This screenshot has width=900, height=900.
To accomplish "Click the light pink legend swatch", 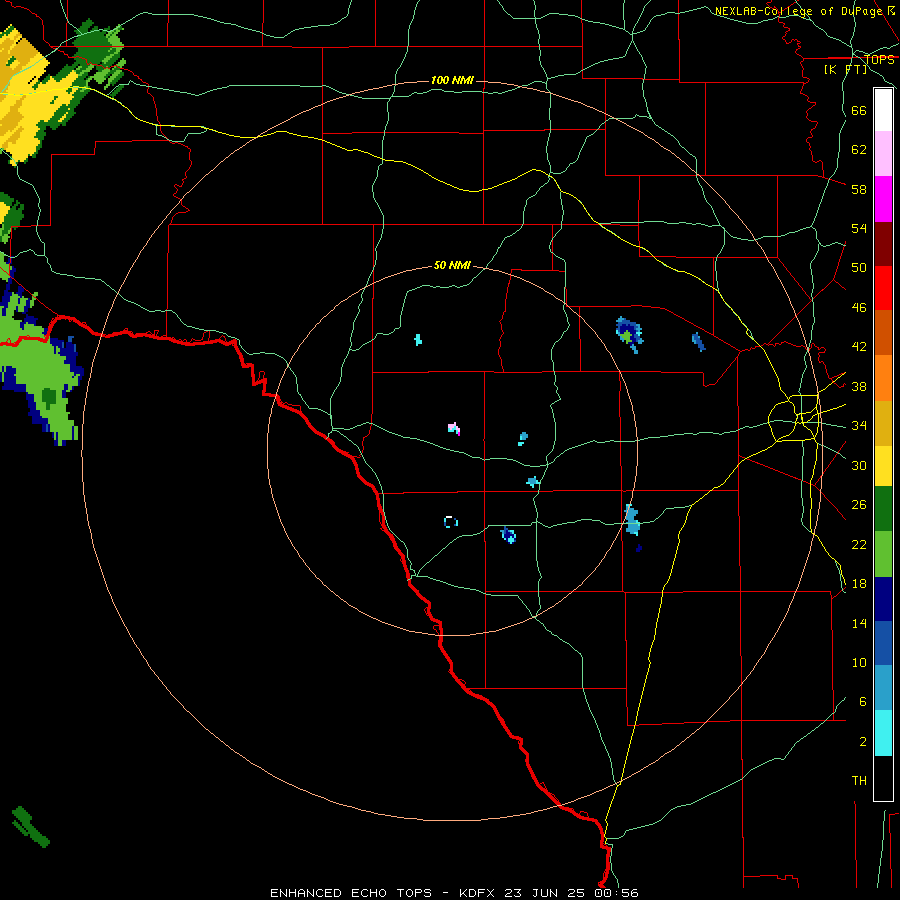I will 883,154.
